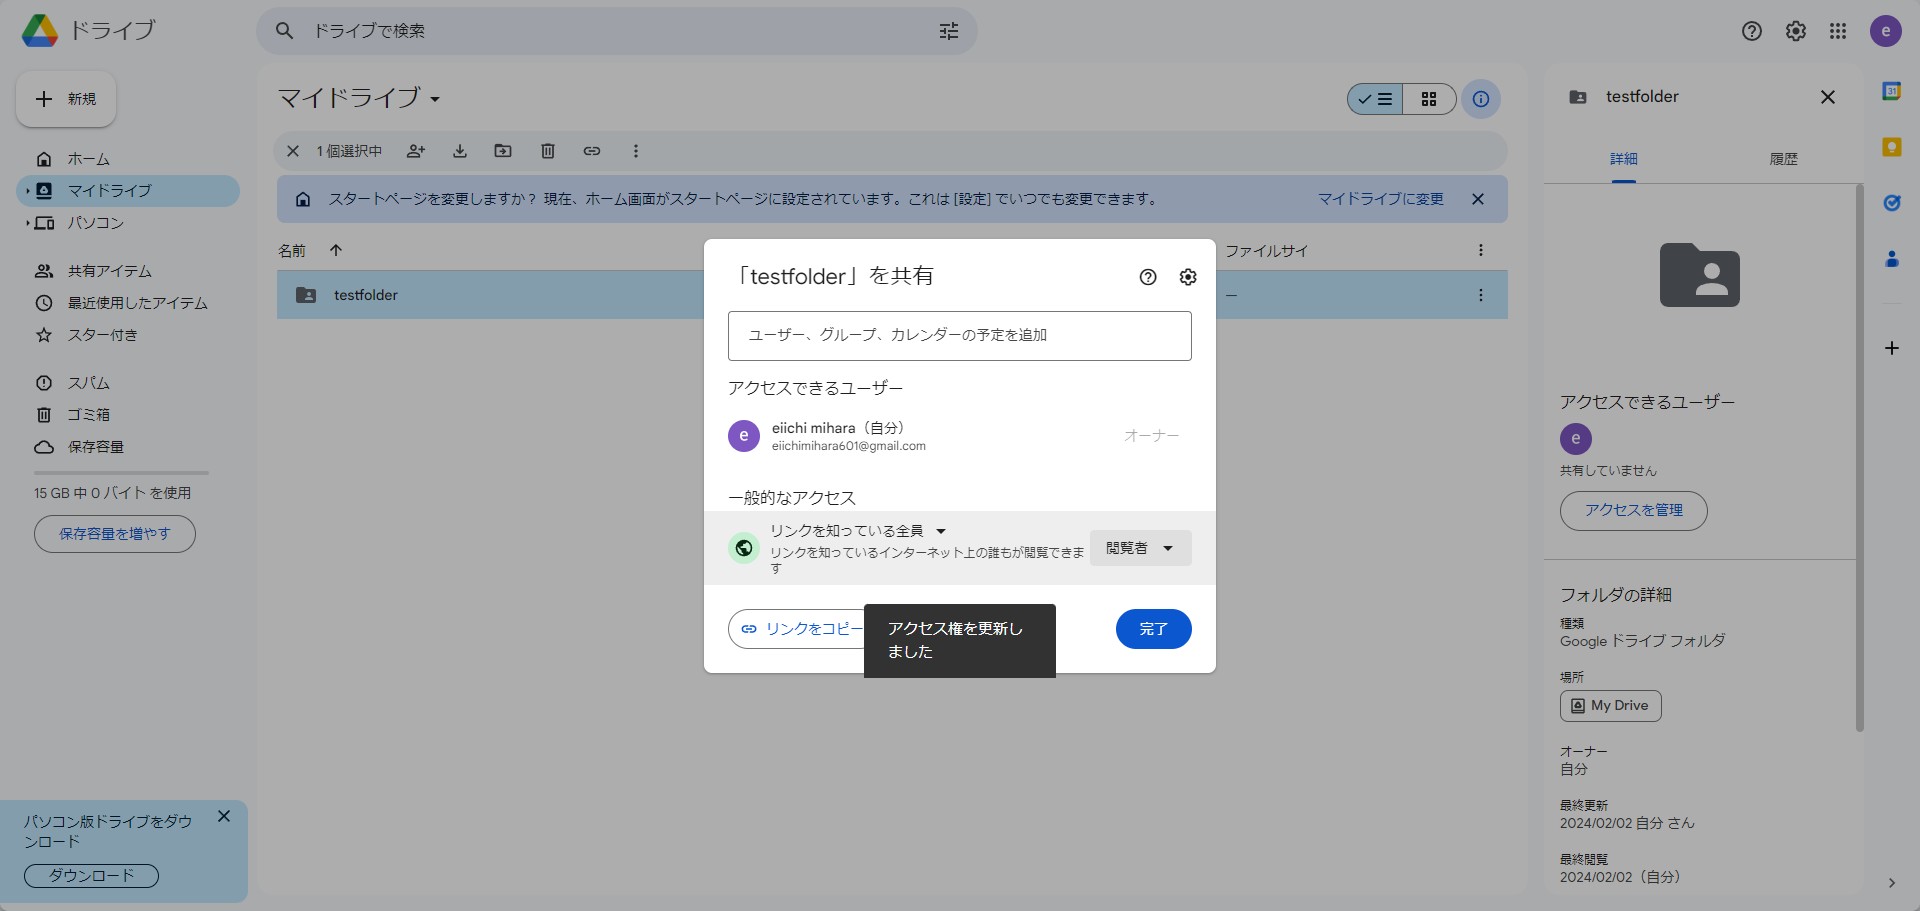Screen dimensions: 1920x911
Task: Toggle the details info panel
Action: click(1481, 99)
